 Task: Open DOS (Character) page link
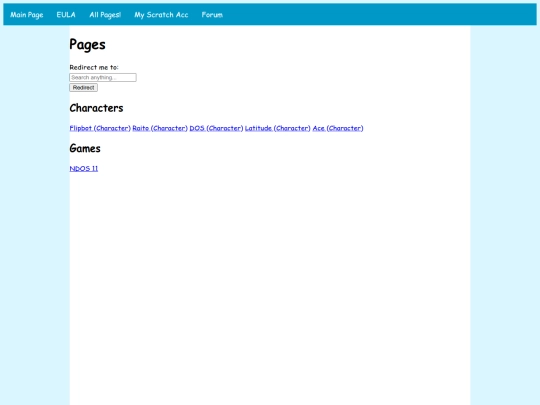[216, 128]
